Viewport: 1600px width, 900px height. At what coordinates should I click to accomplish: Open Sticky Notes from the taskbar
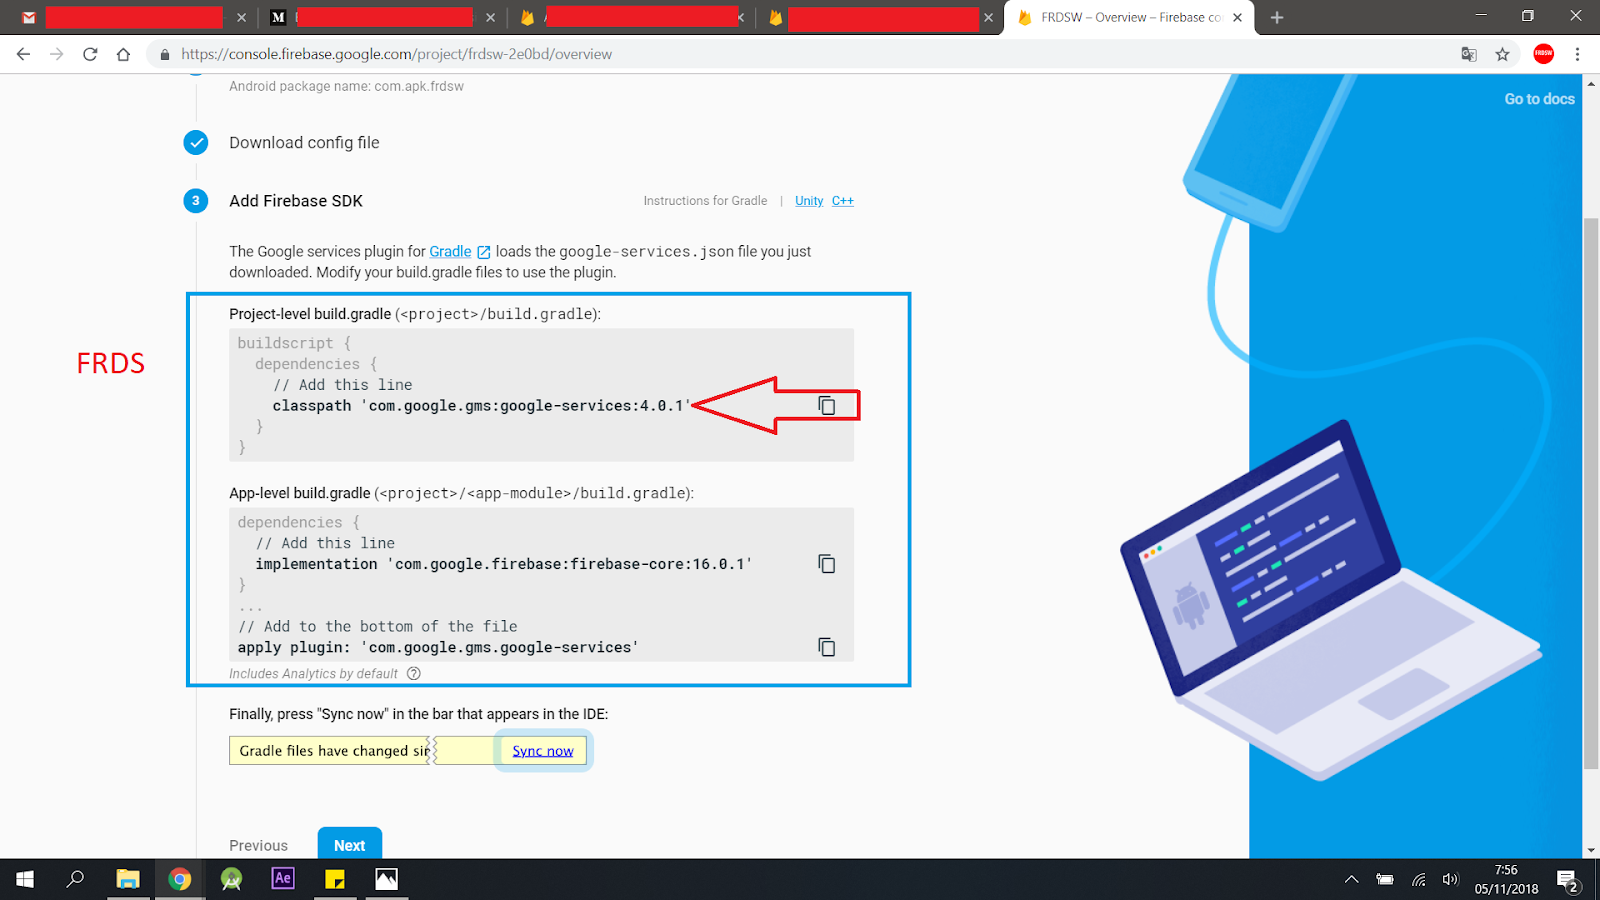335,879
